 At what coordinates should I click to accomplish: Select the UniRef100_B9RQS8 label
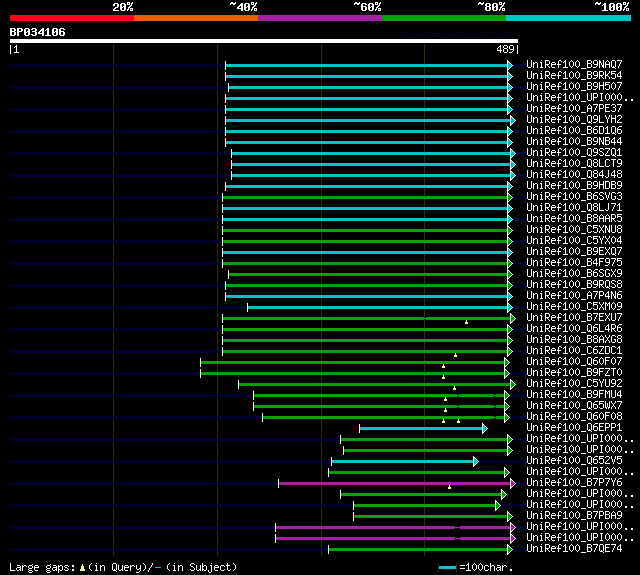[574, 285]
